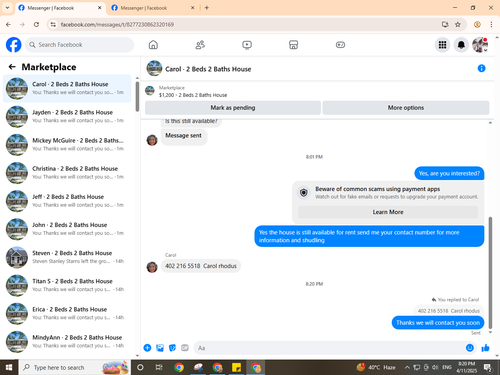Open the Facebook logo home link
500x375 pixels.
pyautogui.click(x=14, y=45)
